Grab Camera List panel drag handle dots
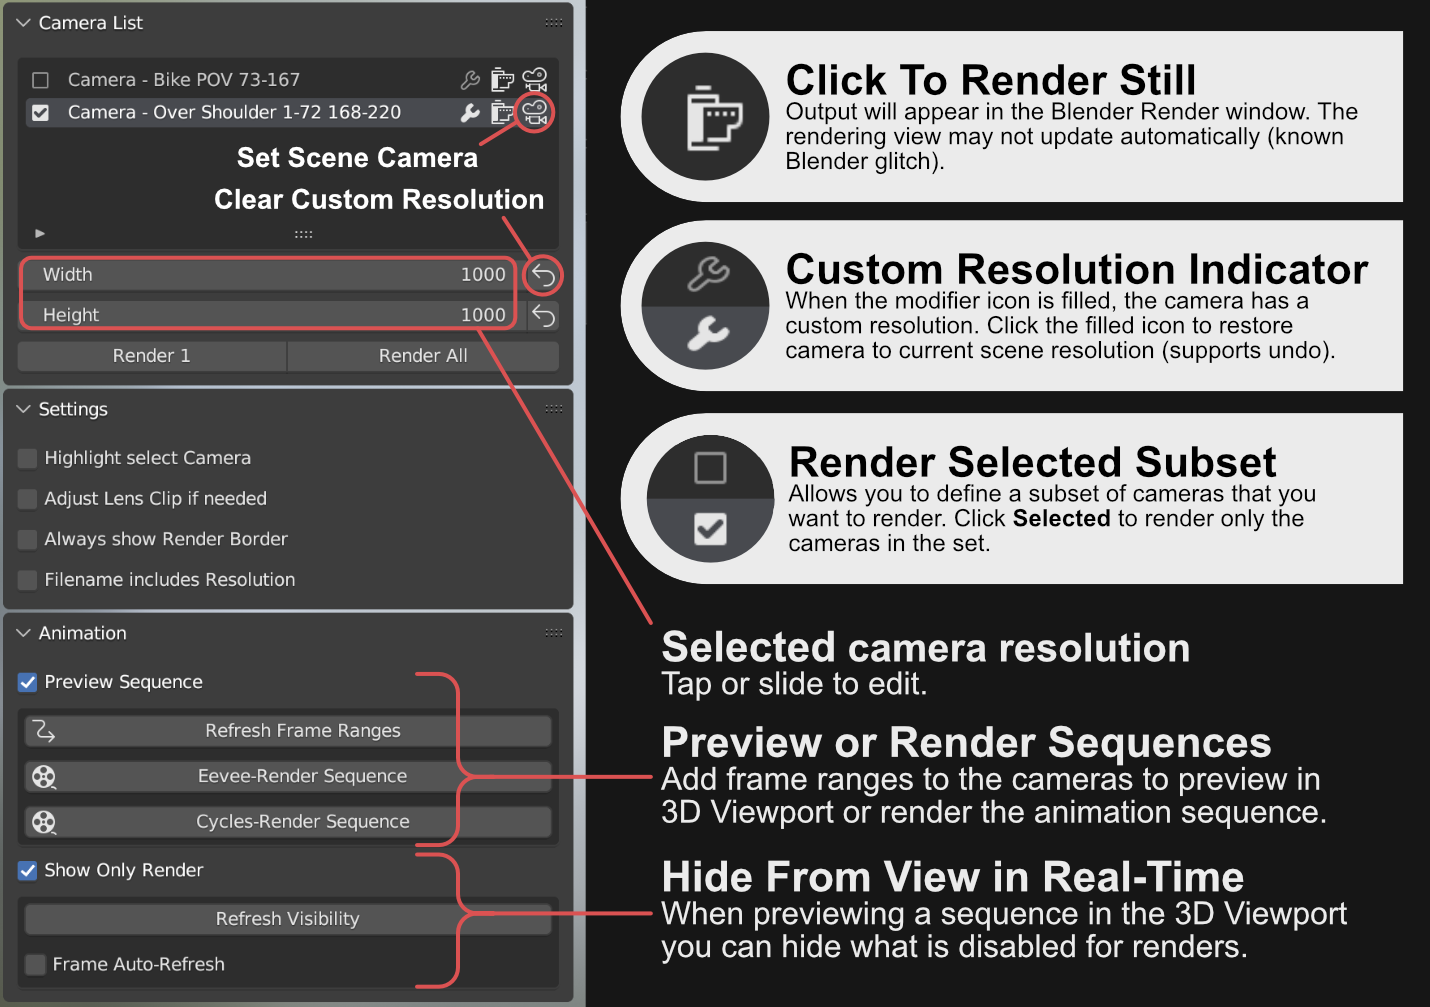Screen dimensions: 1430x1007 click(554, 22)
